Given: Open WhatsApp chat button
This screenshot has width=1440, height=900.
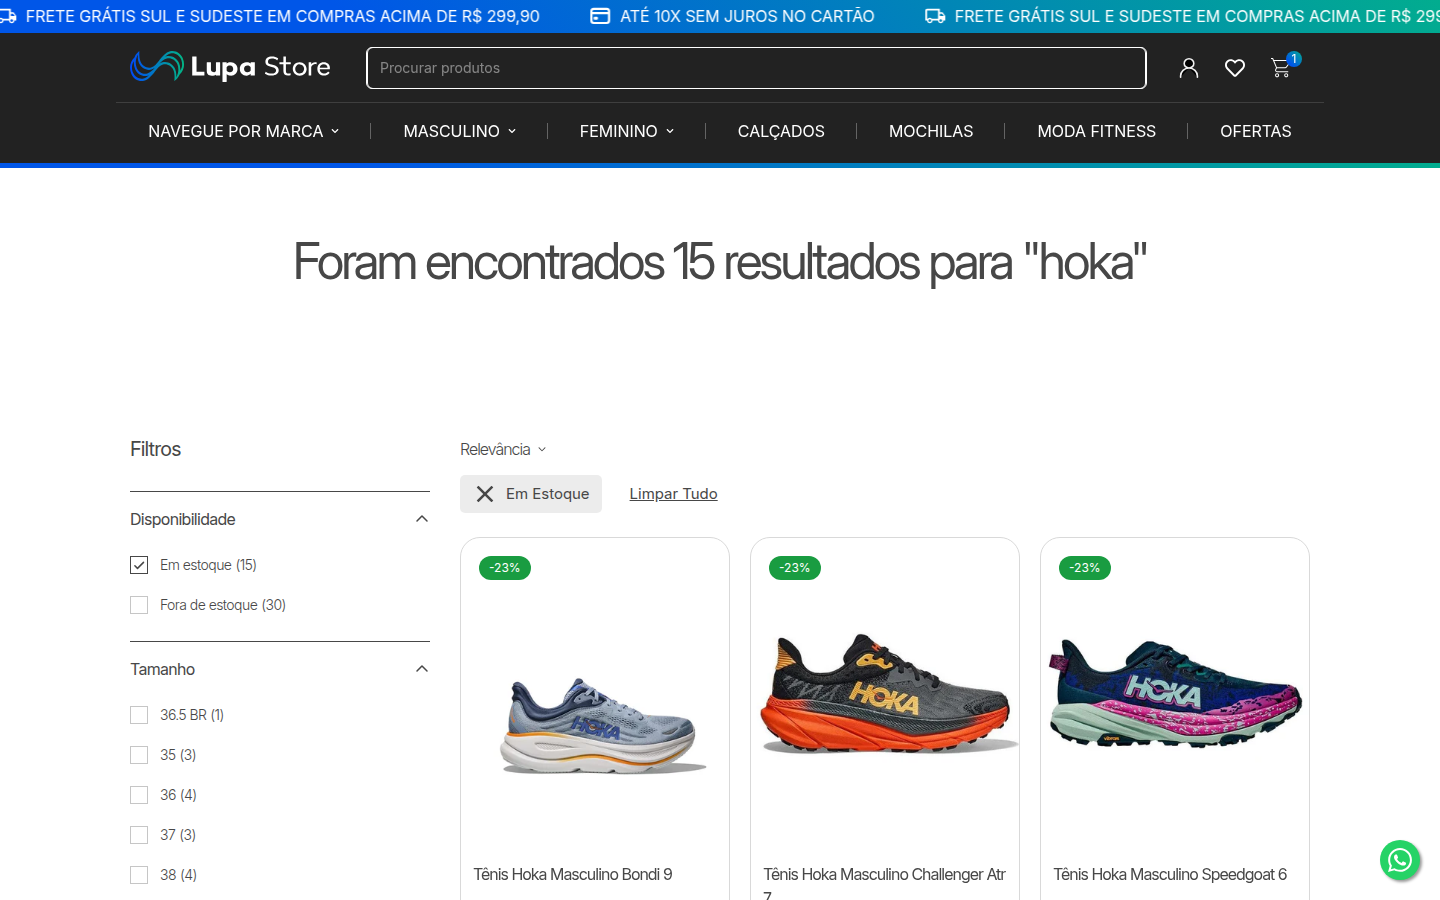Looking at the screenshot, I should (1400, 860).
